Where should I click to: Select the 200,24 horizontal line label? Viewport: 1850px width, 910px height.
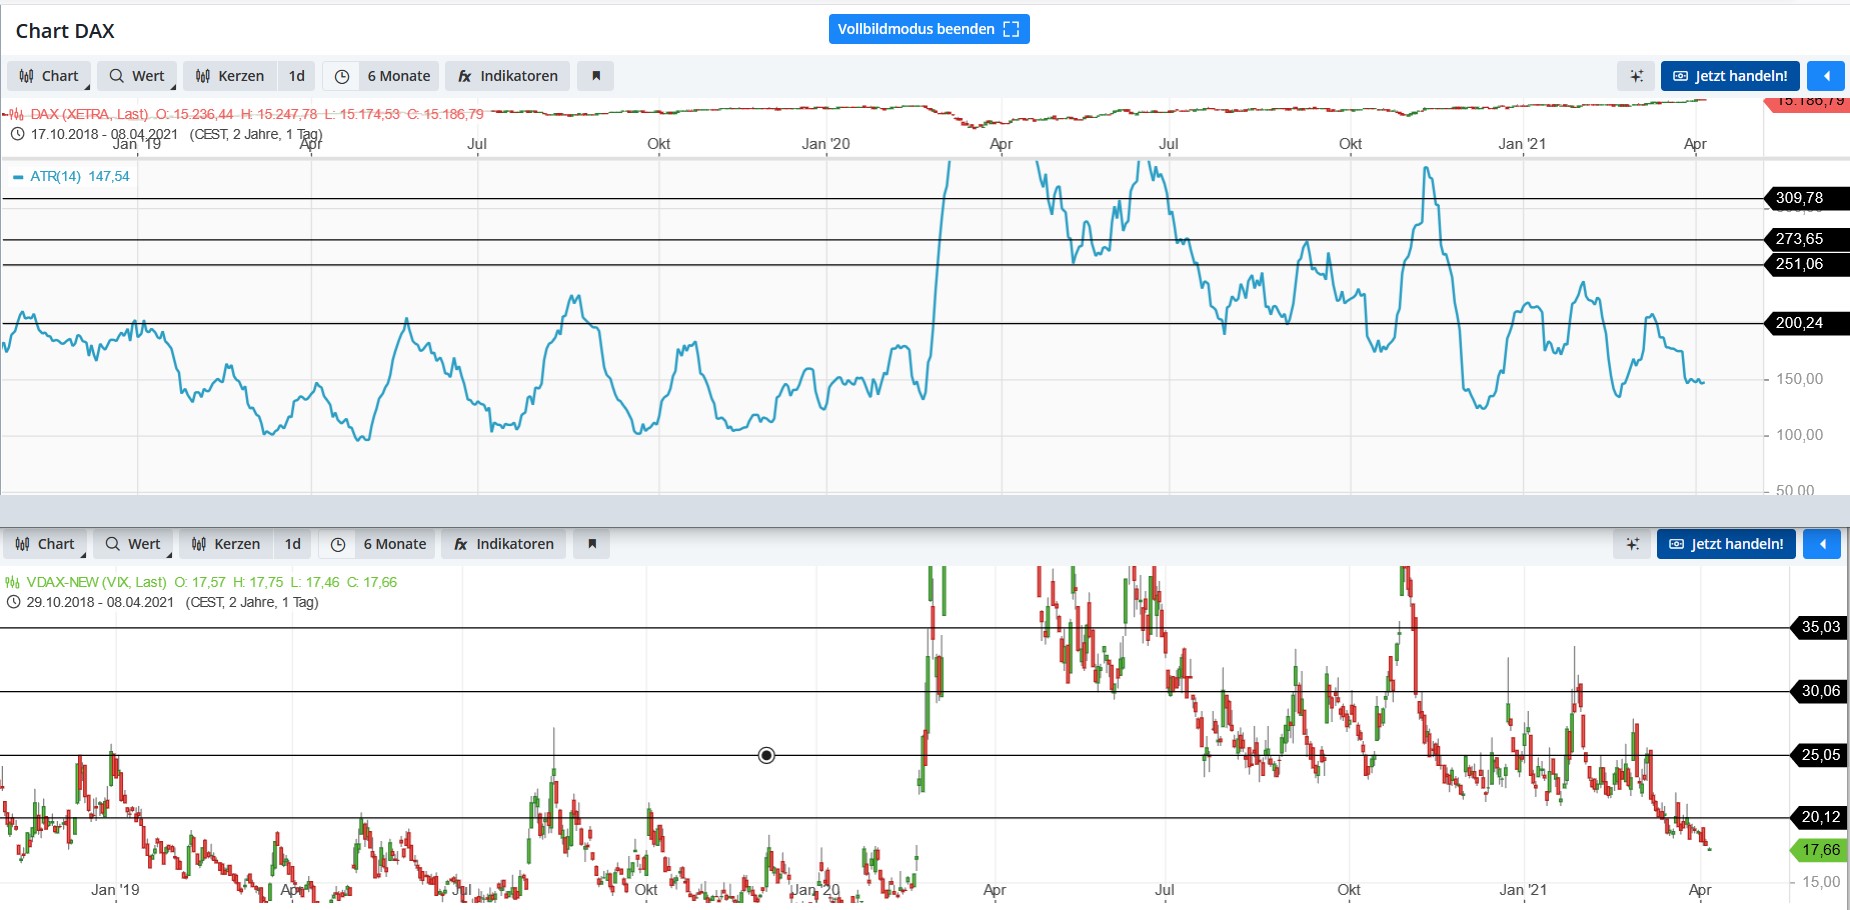(1806, 323)
